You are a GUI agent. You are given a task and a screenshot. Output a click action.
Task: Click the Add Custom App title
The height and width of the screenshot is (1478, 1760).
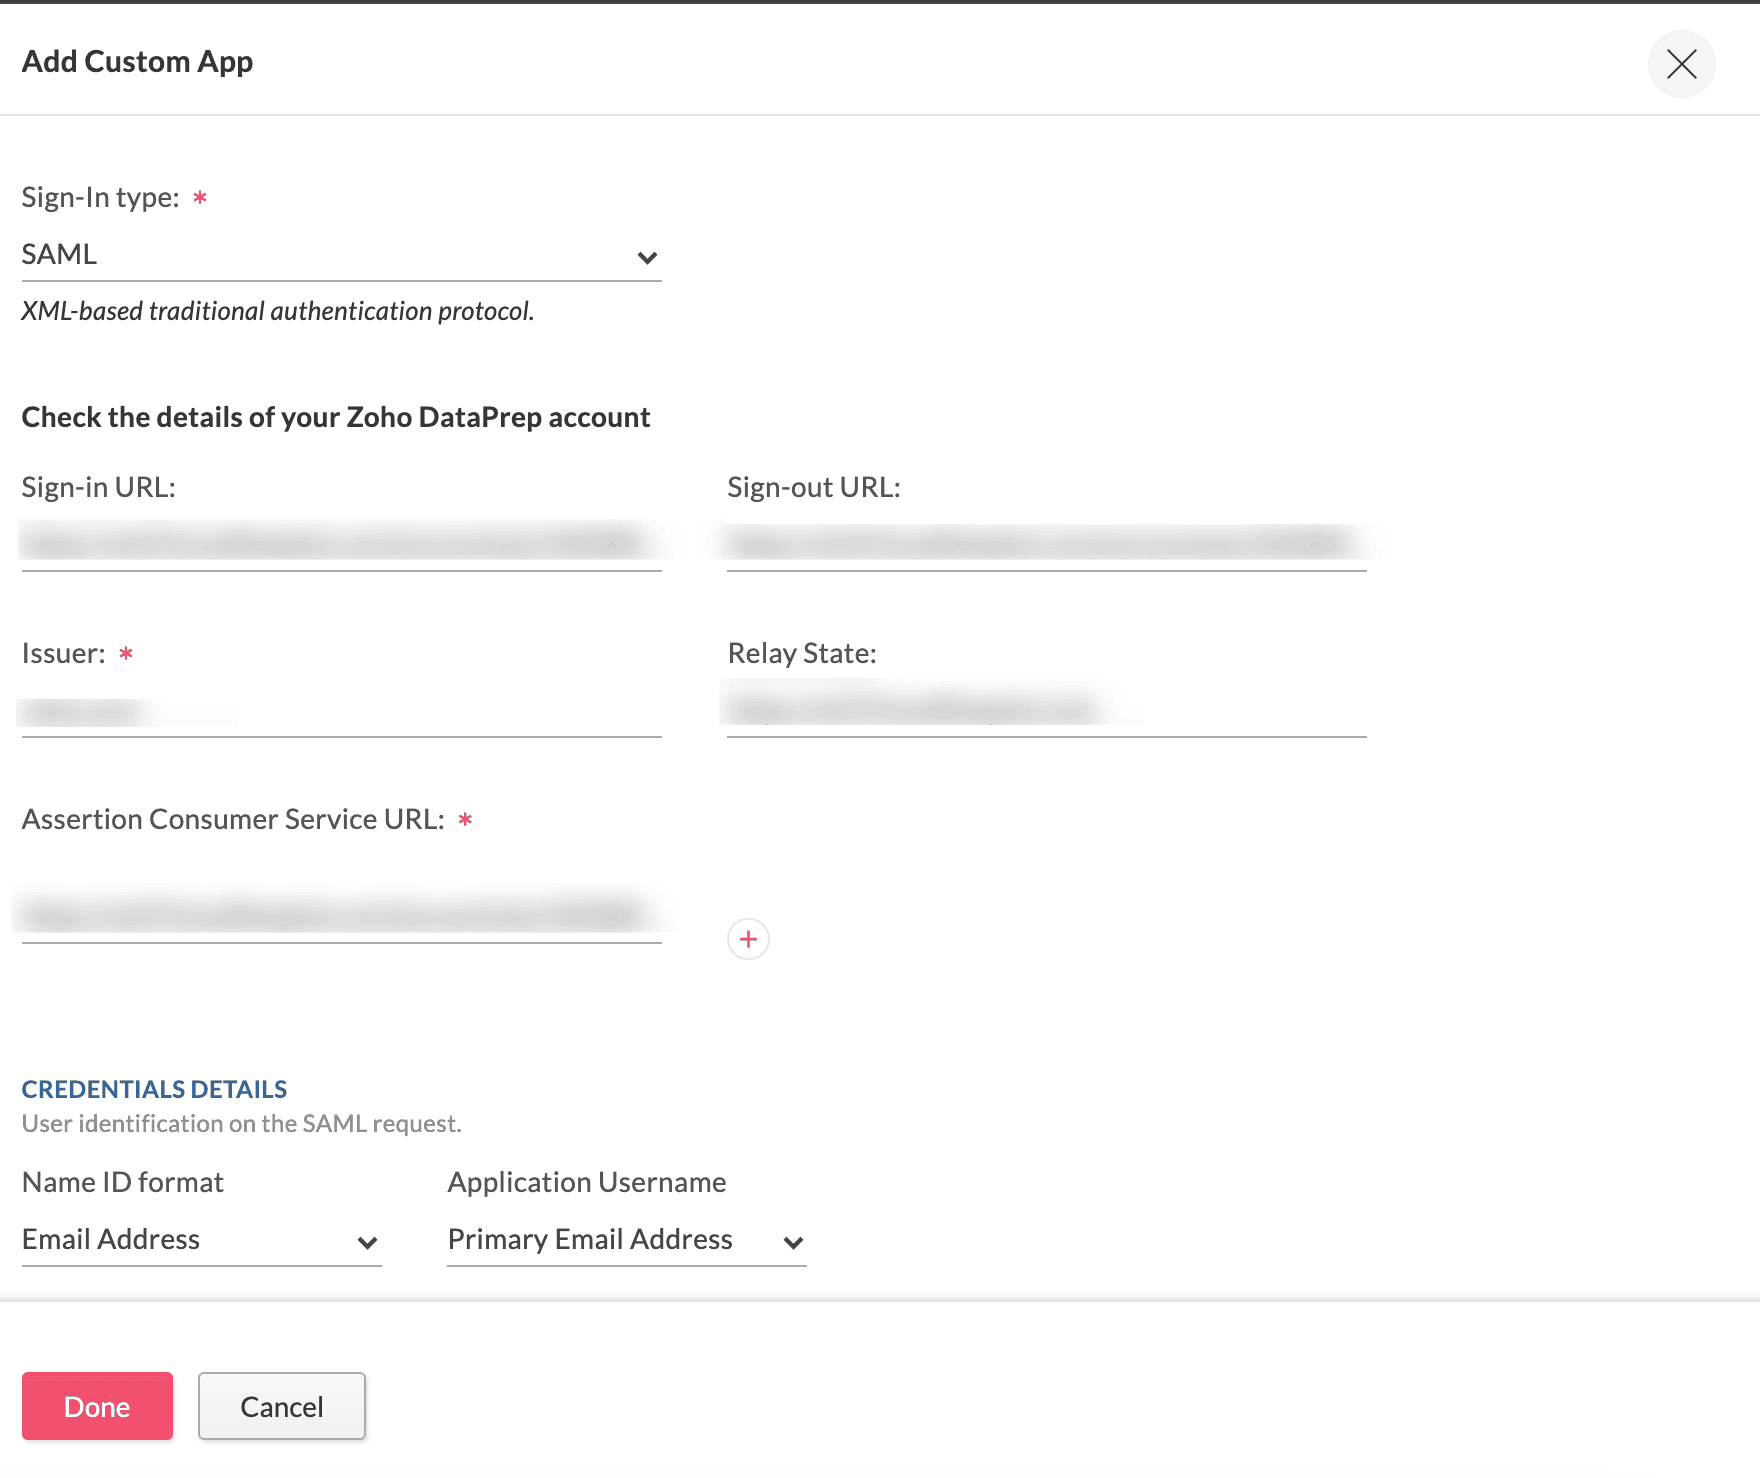[138, 62]
